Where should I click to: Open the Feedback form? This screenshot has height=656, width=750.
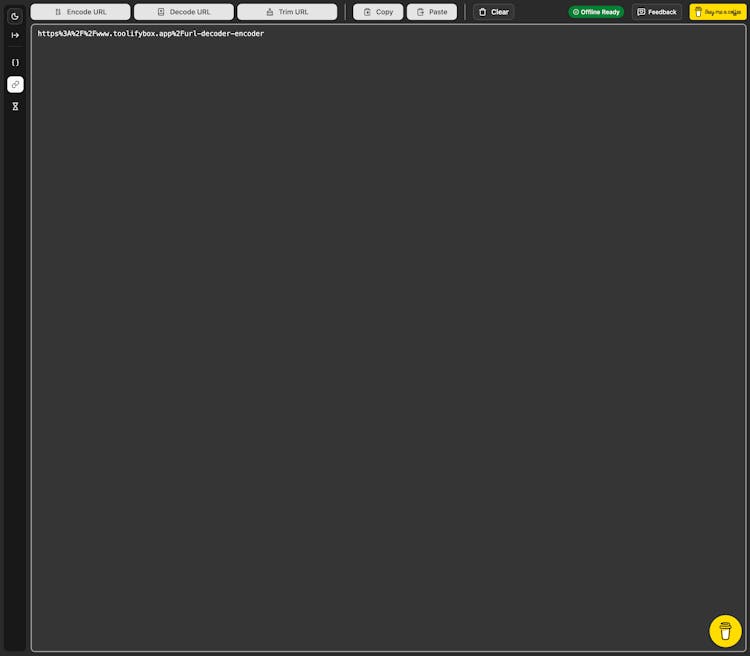pos(657,12)
